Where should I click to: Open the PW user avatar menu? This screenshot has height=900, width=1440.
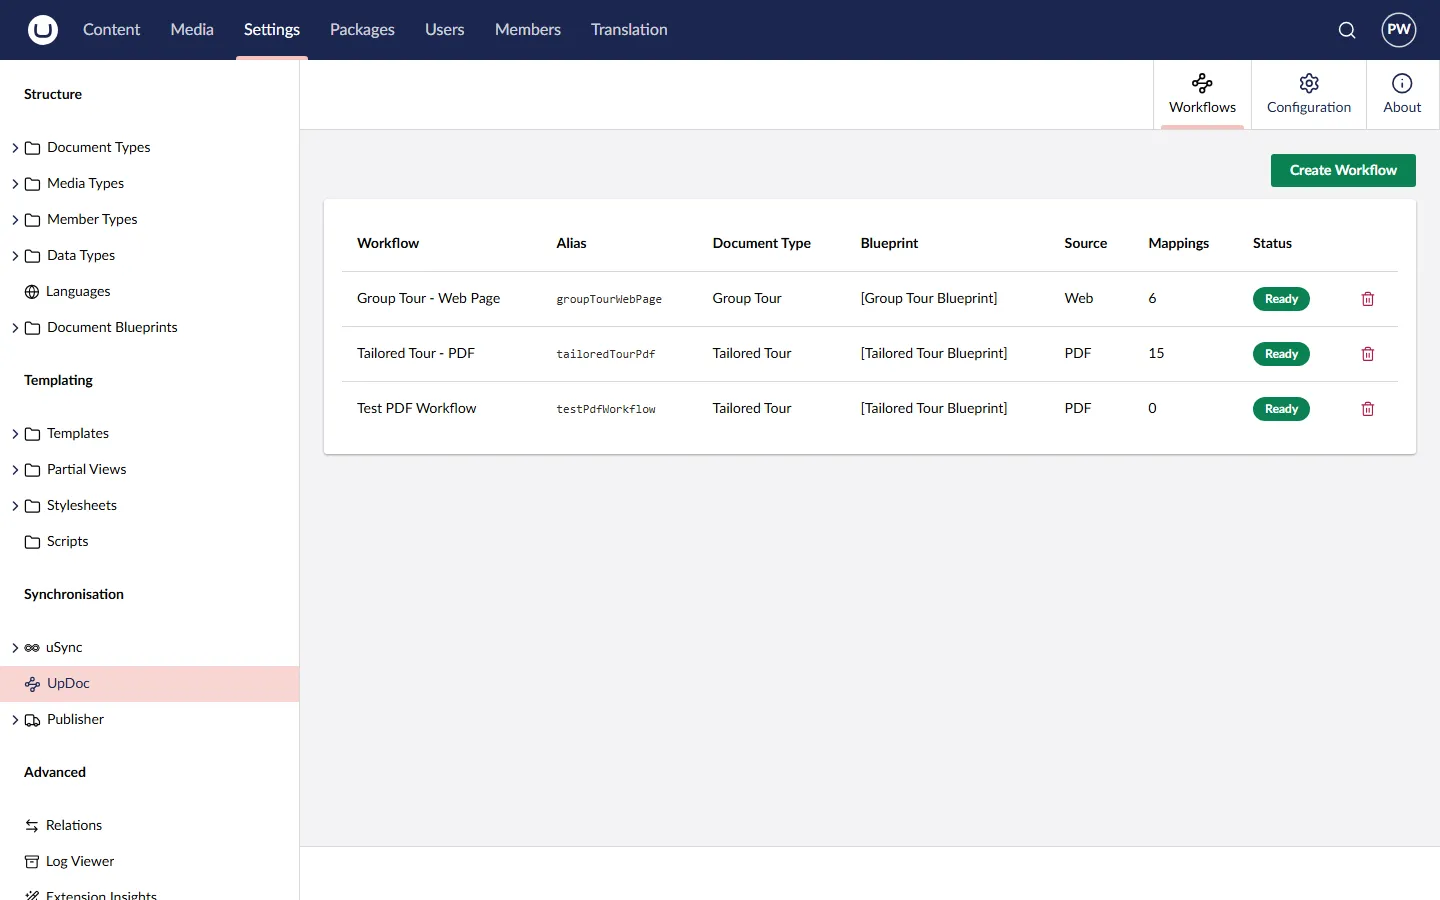point(1399,30)
